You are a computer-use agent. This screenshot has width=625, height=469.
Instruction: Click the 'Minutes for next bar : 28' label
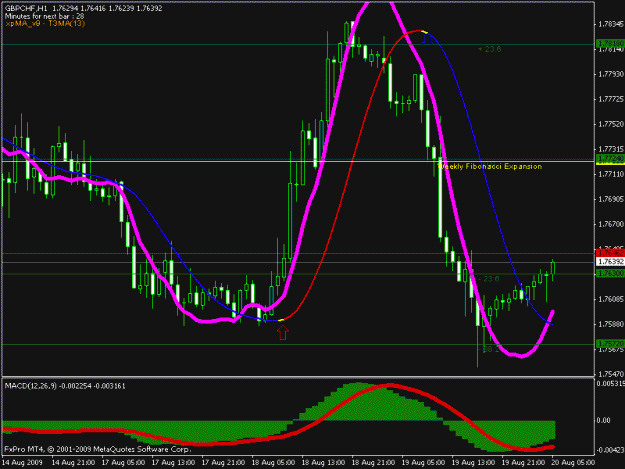(44, 16)
